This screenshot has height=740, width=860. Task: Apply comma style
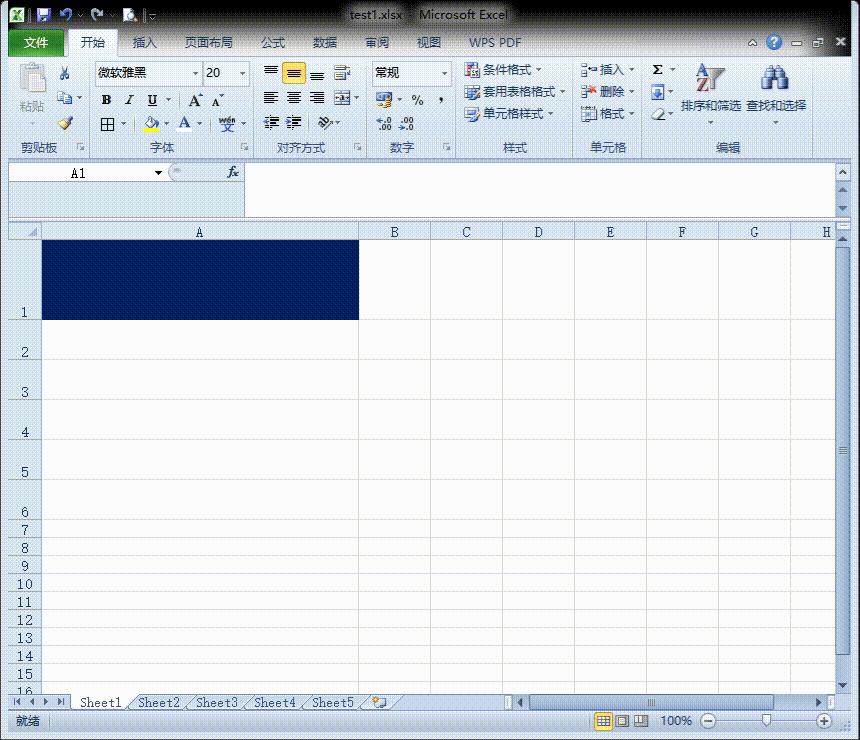(x=441, y=100)
